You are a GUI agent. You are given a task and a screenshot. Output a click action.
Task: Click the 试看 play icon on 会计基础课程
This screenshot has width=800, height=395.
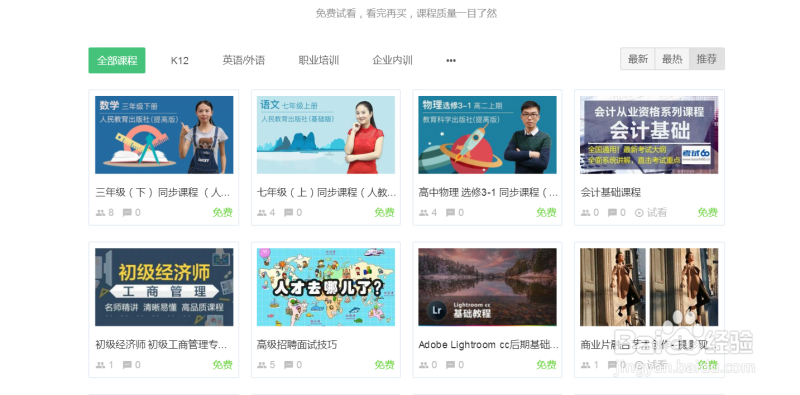pyautogui.click(x=639, y=212)
